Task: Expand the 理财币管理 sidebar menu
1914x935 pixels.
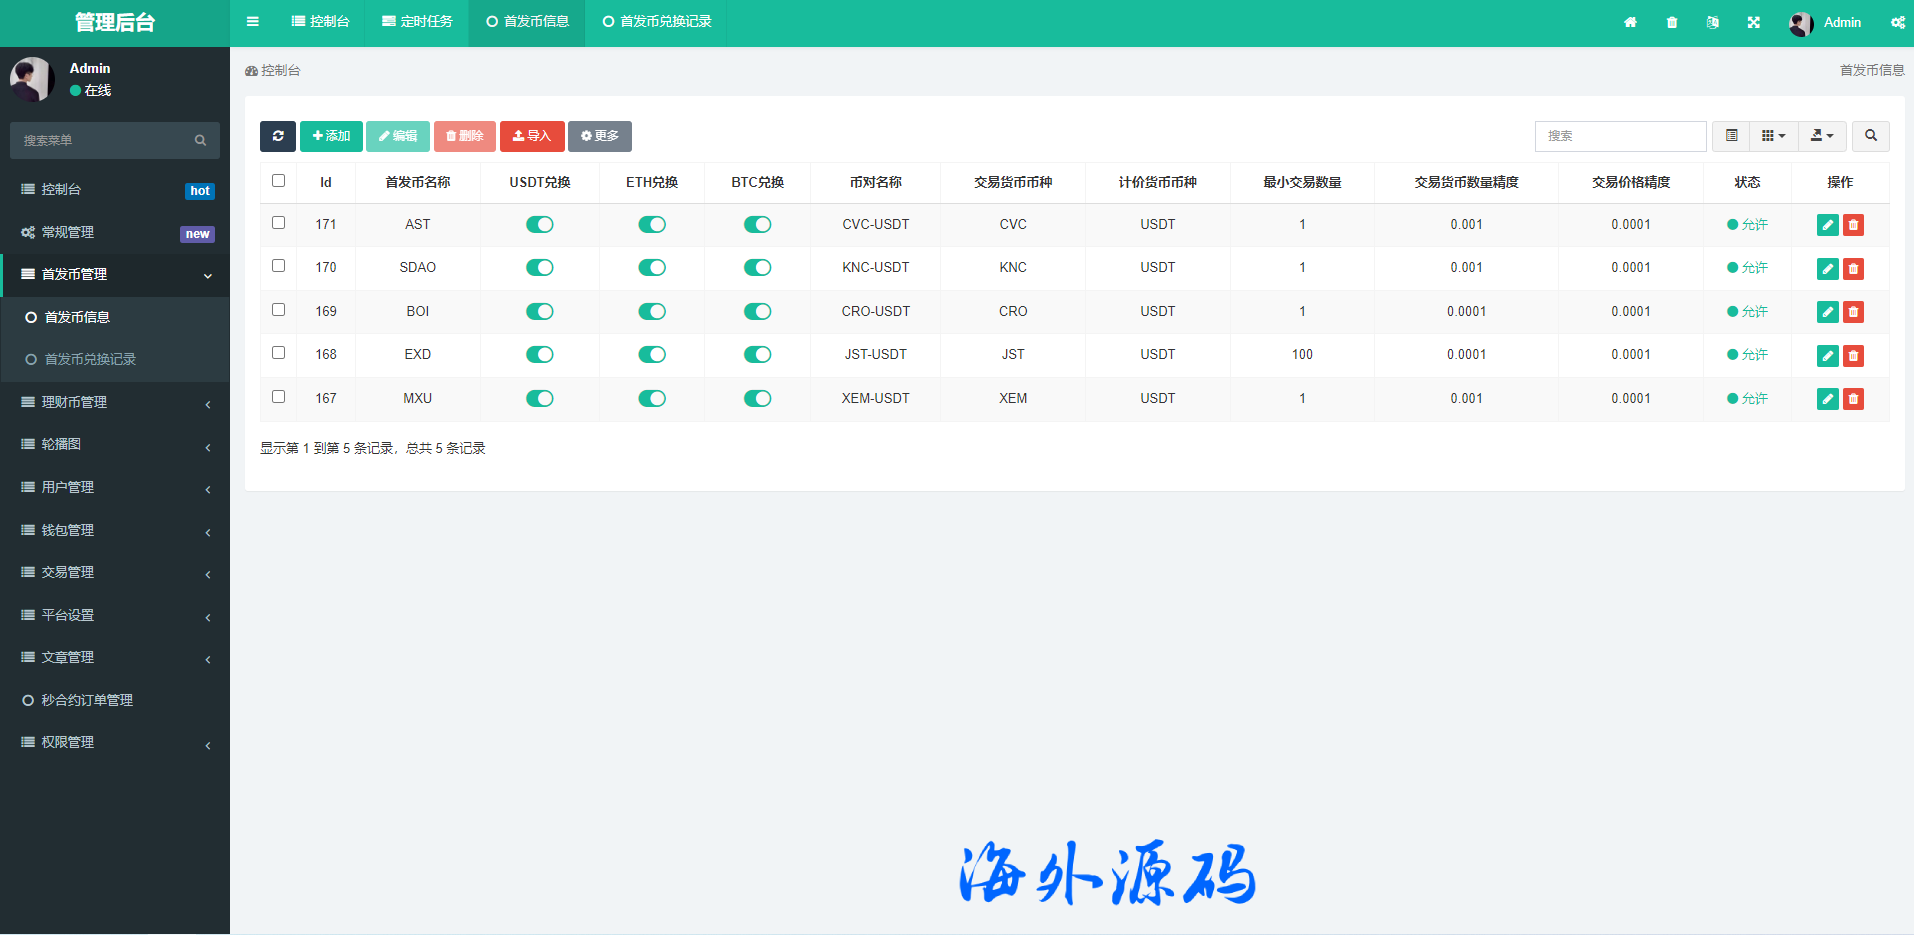Action: tap(115, 402)
